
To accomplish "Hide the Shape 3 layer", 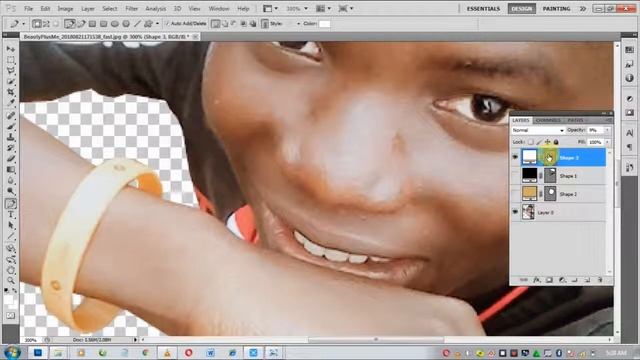I will click(x=515, y=157).
